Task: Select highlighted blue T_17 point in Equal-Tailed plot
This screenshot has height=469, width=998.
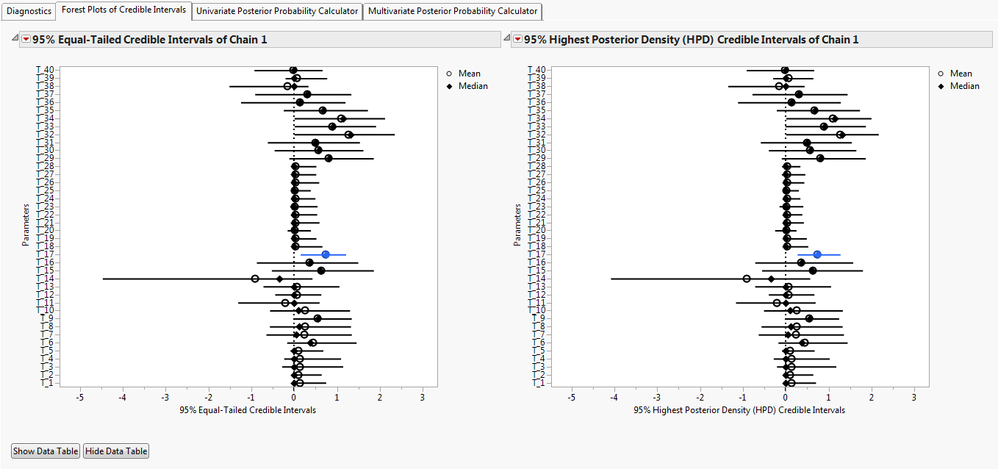Action: (326, 254)
